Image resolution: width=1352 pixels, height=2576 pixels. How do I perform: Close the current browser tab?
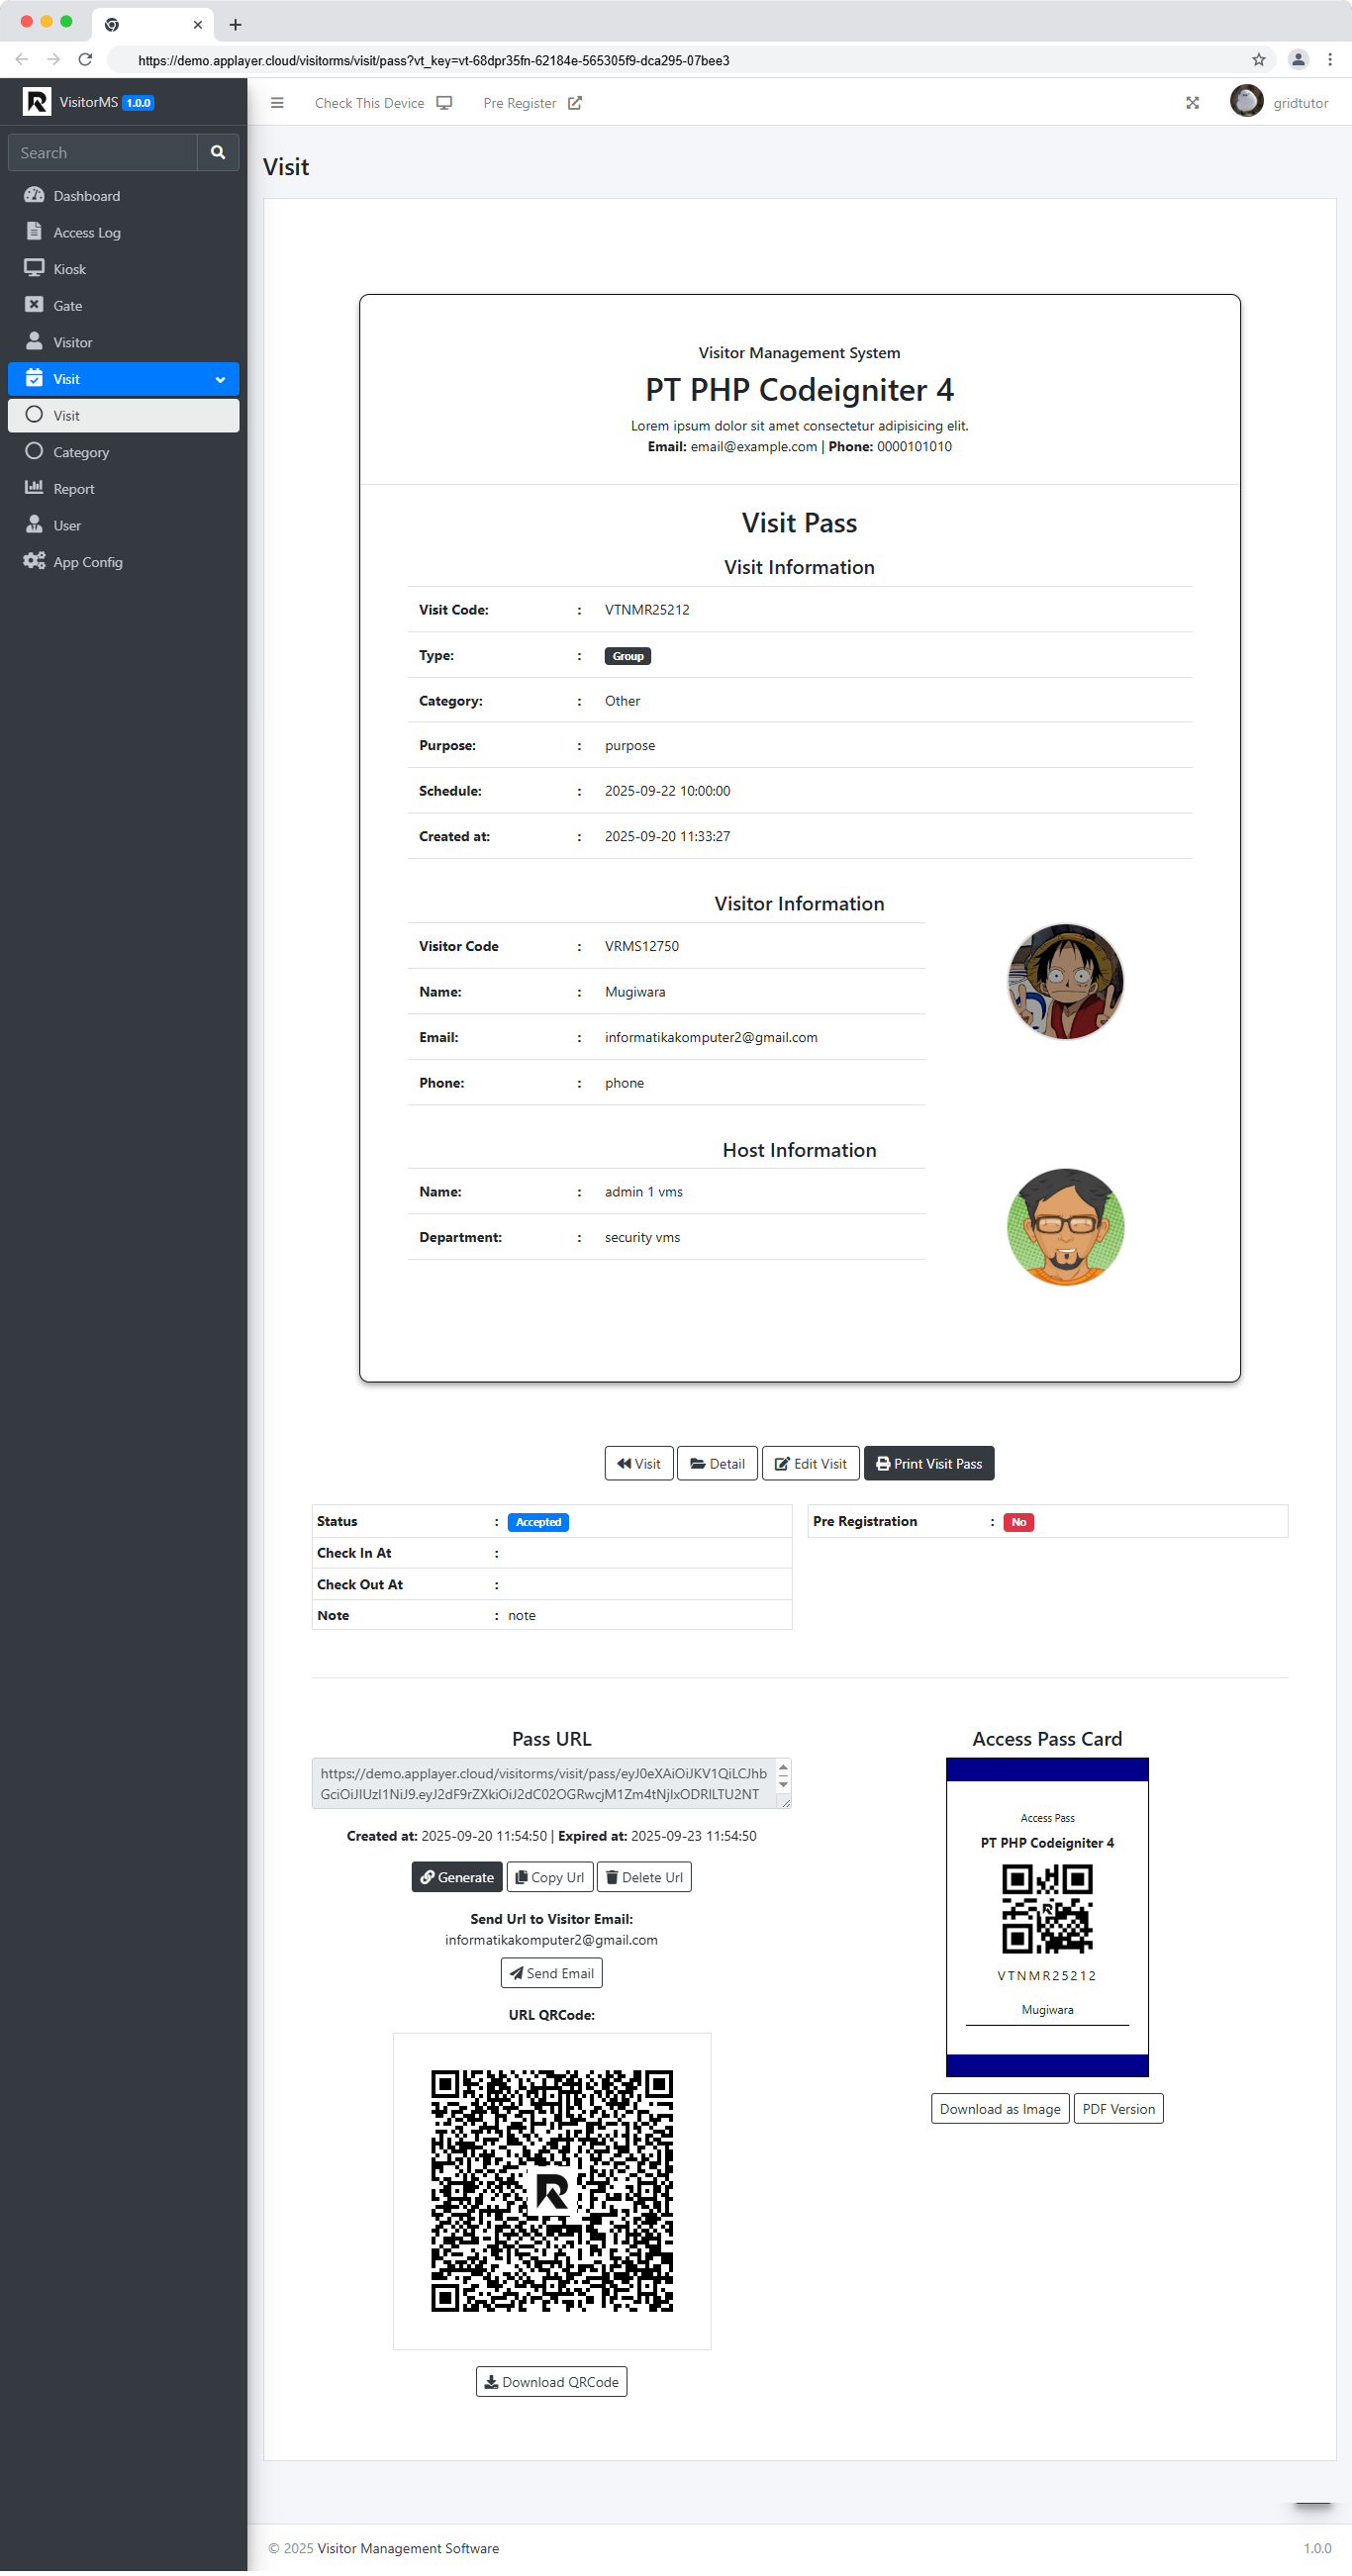tap(198, 24)
